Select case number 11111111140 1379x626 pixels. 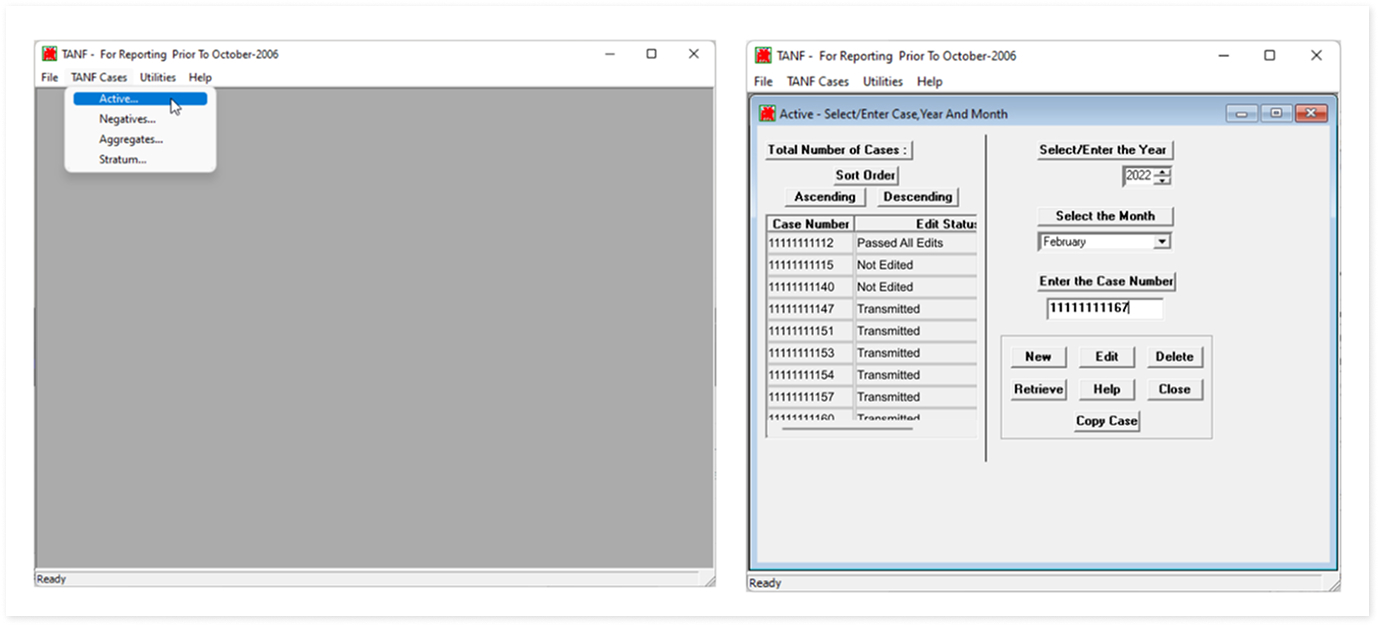pos(810,287)
